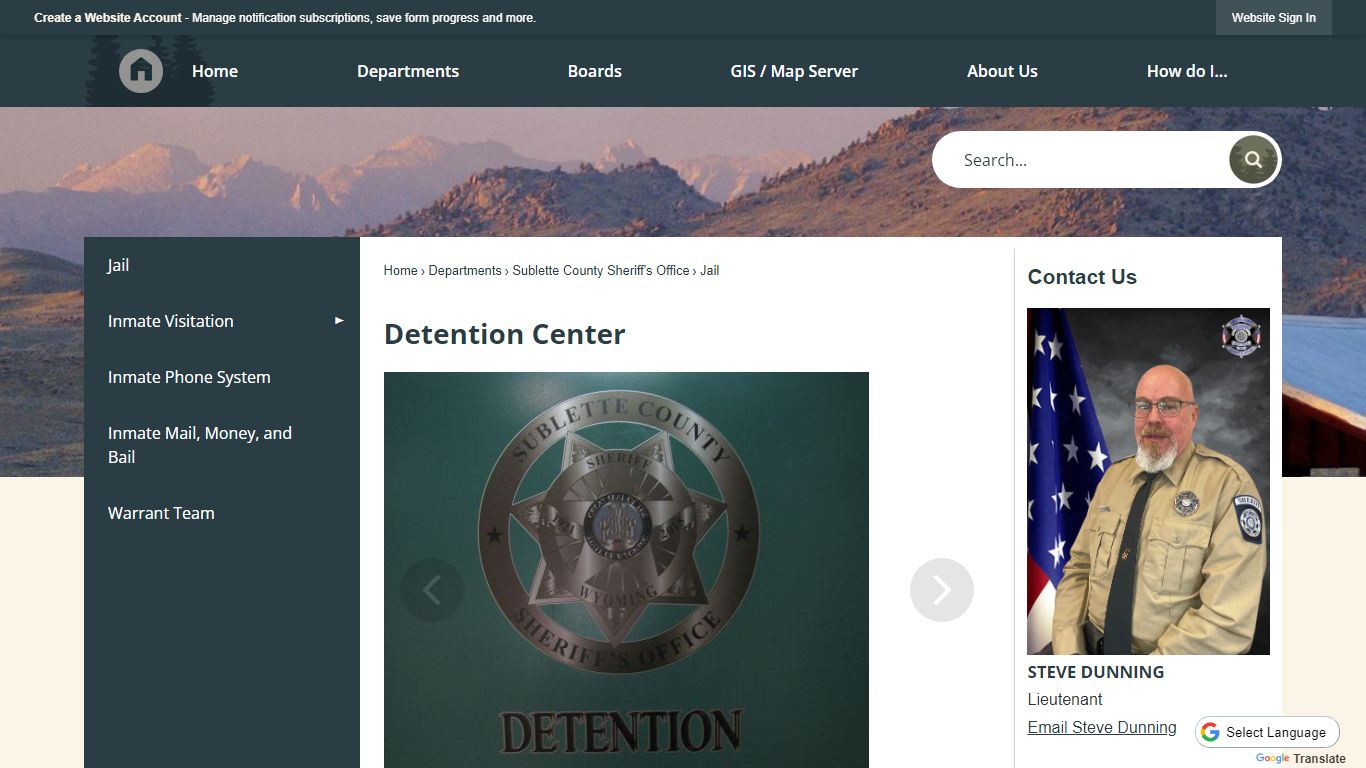1366x768 pixels.
Task: Open the About Us menu
Action: (1002, 71)
